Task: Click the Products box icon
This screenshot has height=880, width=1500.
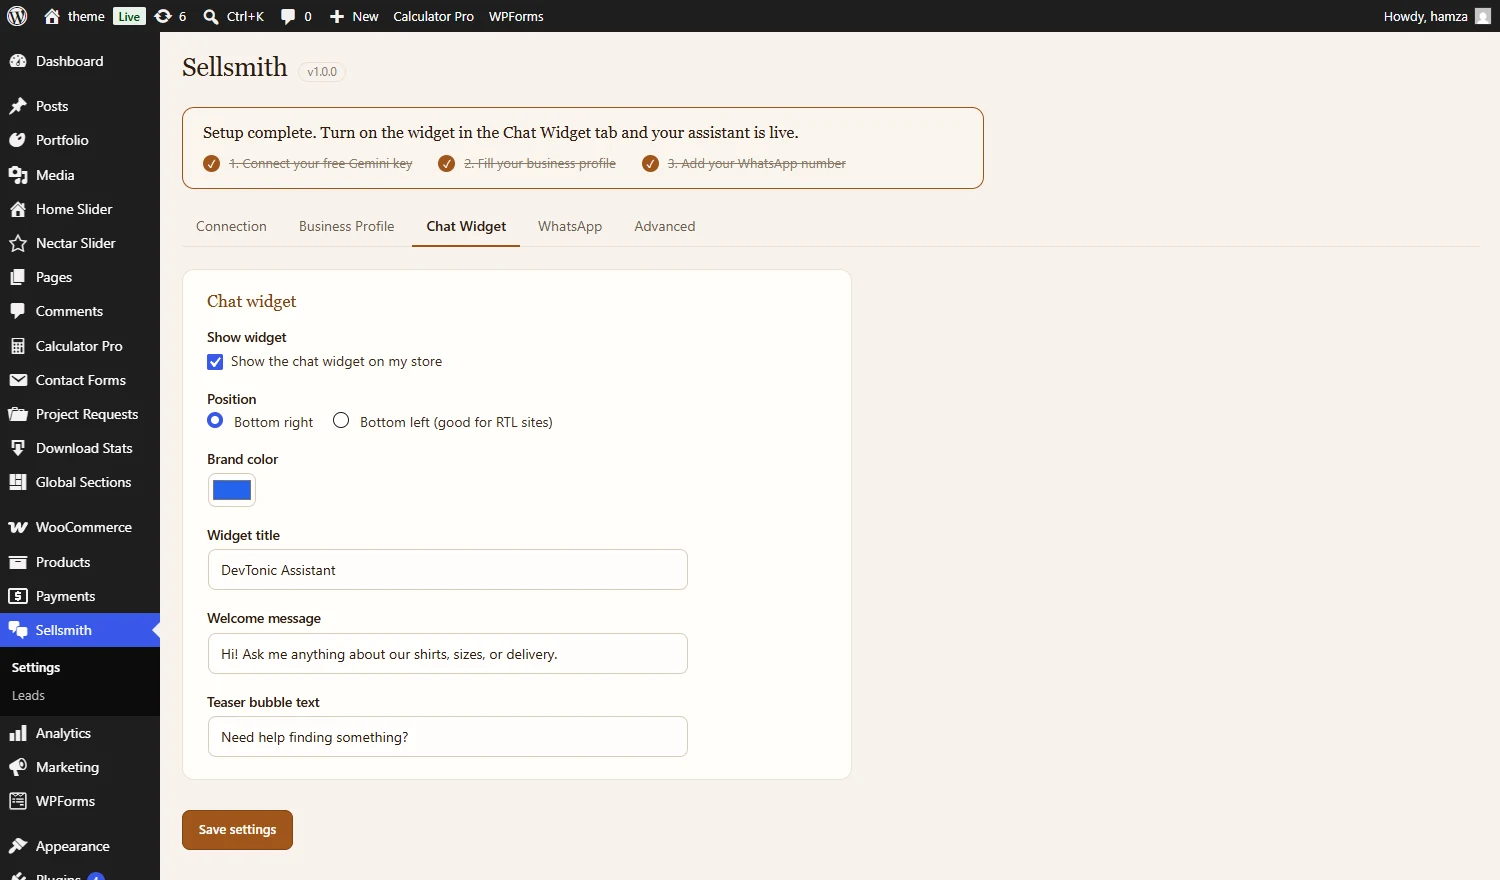Action: pos(18,562)
